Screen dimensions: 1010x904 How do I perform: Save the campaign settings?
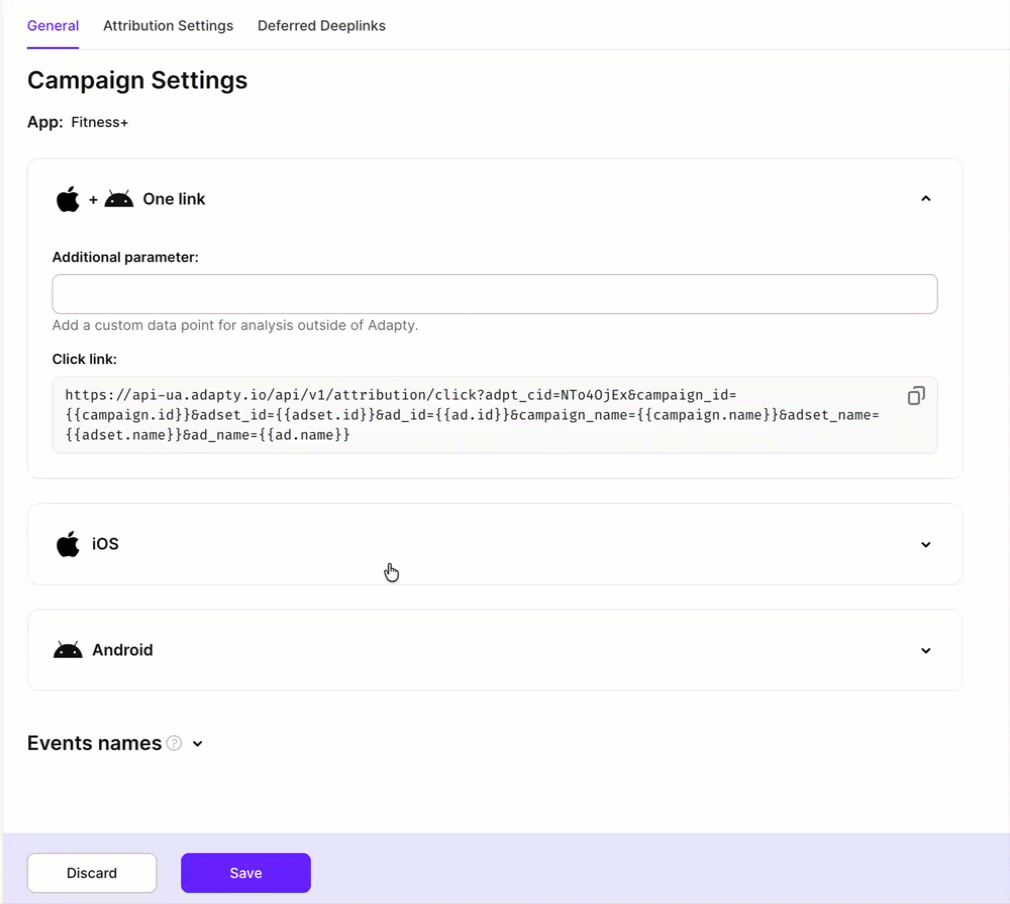pyautogui.click(x=245, y=872)
